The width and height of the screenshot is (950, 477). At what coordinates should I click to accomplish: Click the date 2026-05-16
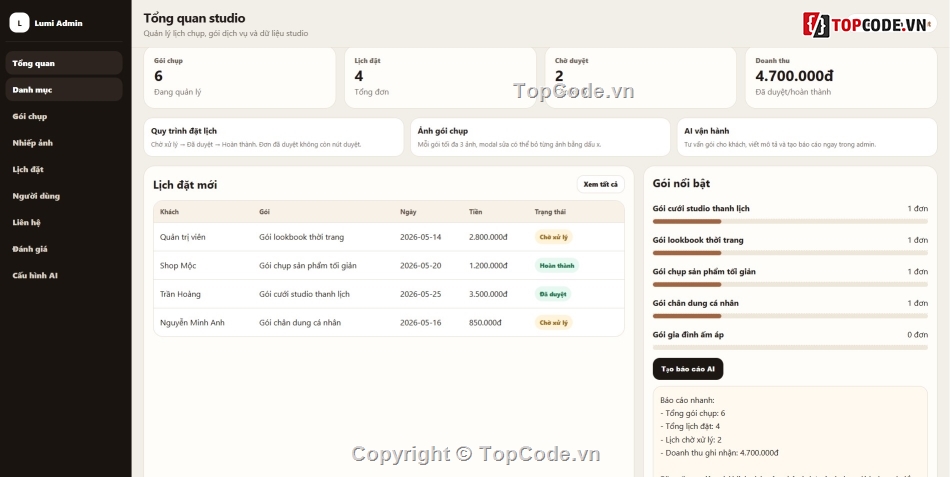coord(420,322)
